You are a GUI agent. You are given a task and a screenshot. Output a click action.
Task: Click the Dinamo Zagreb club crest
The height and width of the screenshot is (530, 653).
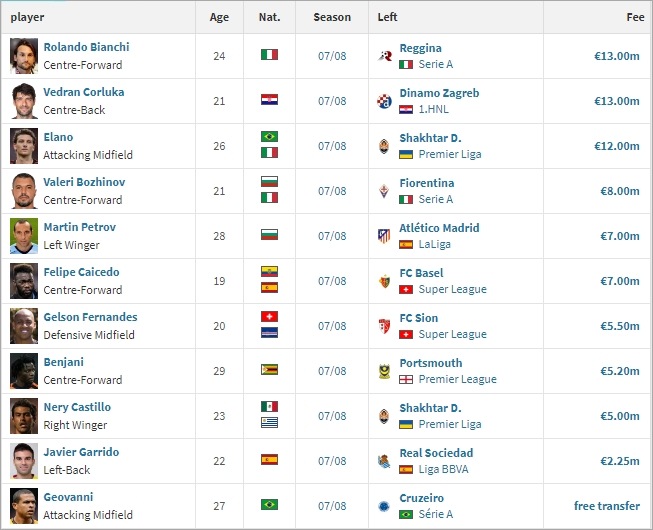tap(385, 101)
